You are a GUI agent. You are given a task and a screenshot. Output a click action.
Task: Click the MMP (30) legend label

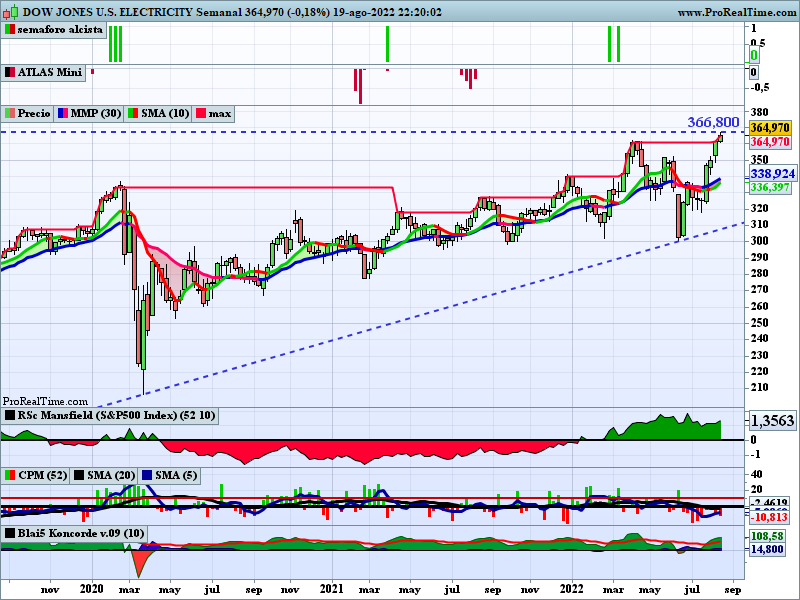89,113
